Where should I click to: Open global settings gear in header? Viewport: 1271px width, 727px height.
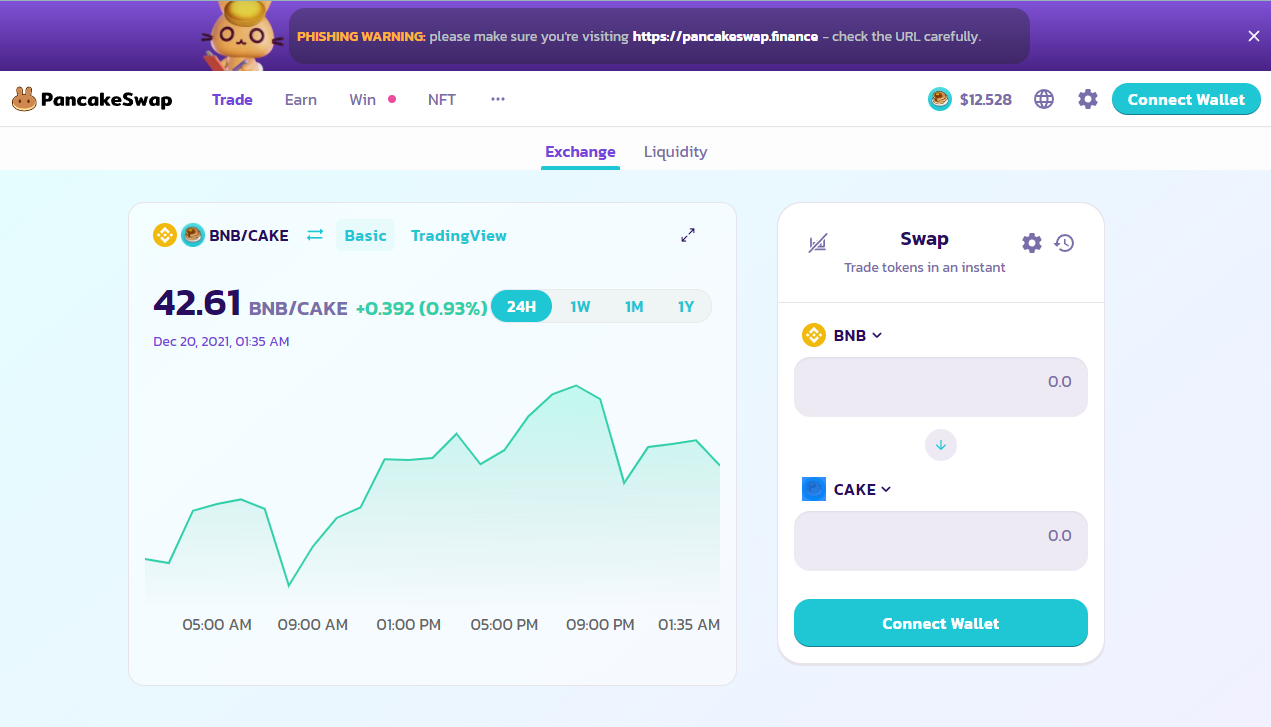point(1088,99)
